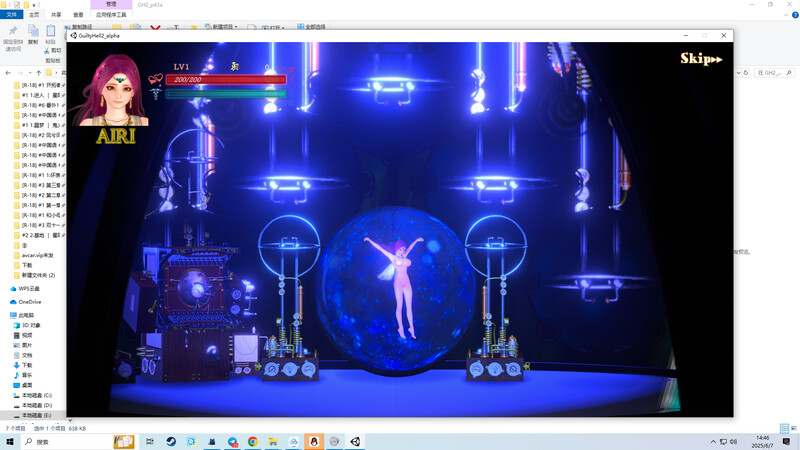Click the hearts icon beside the health bar

(156, 79)
